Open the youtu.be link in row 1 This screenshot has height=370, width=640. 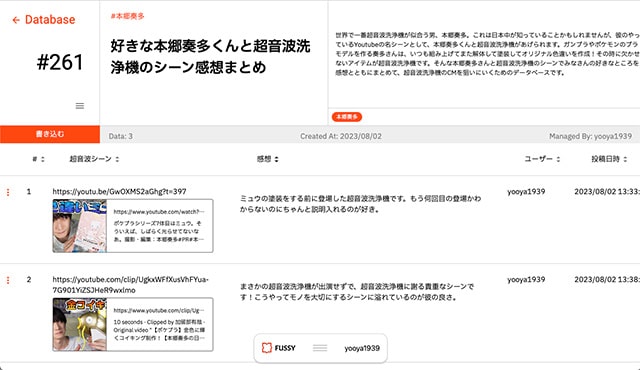coord(119,191)
